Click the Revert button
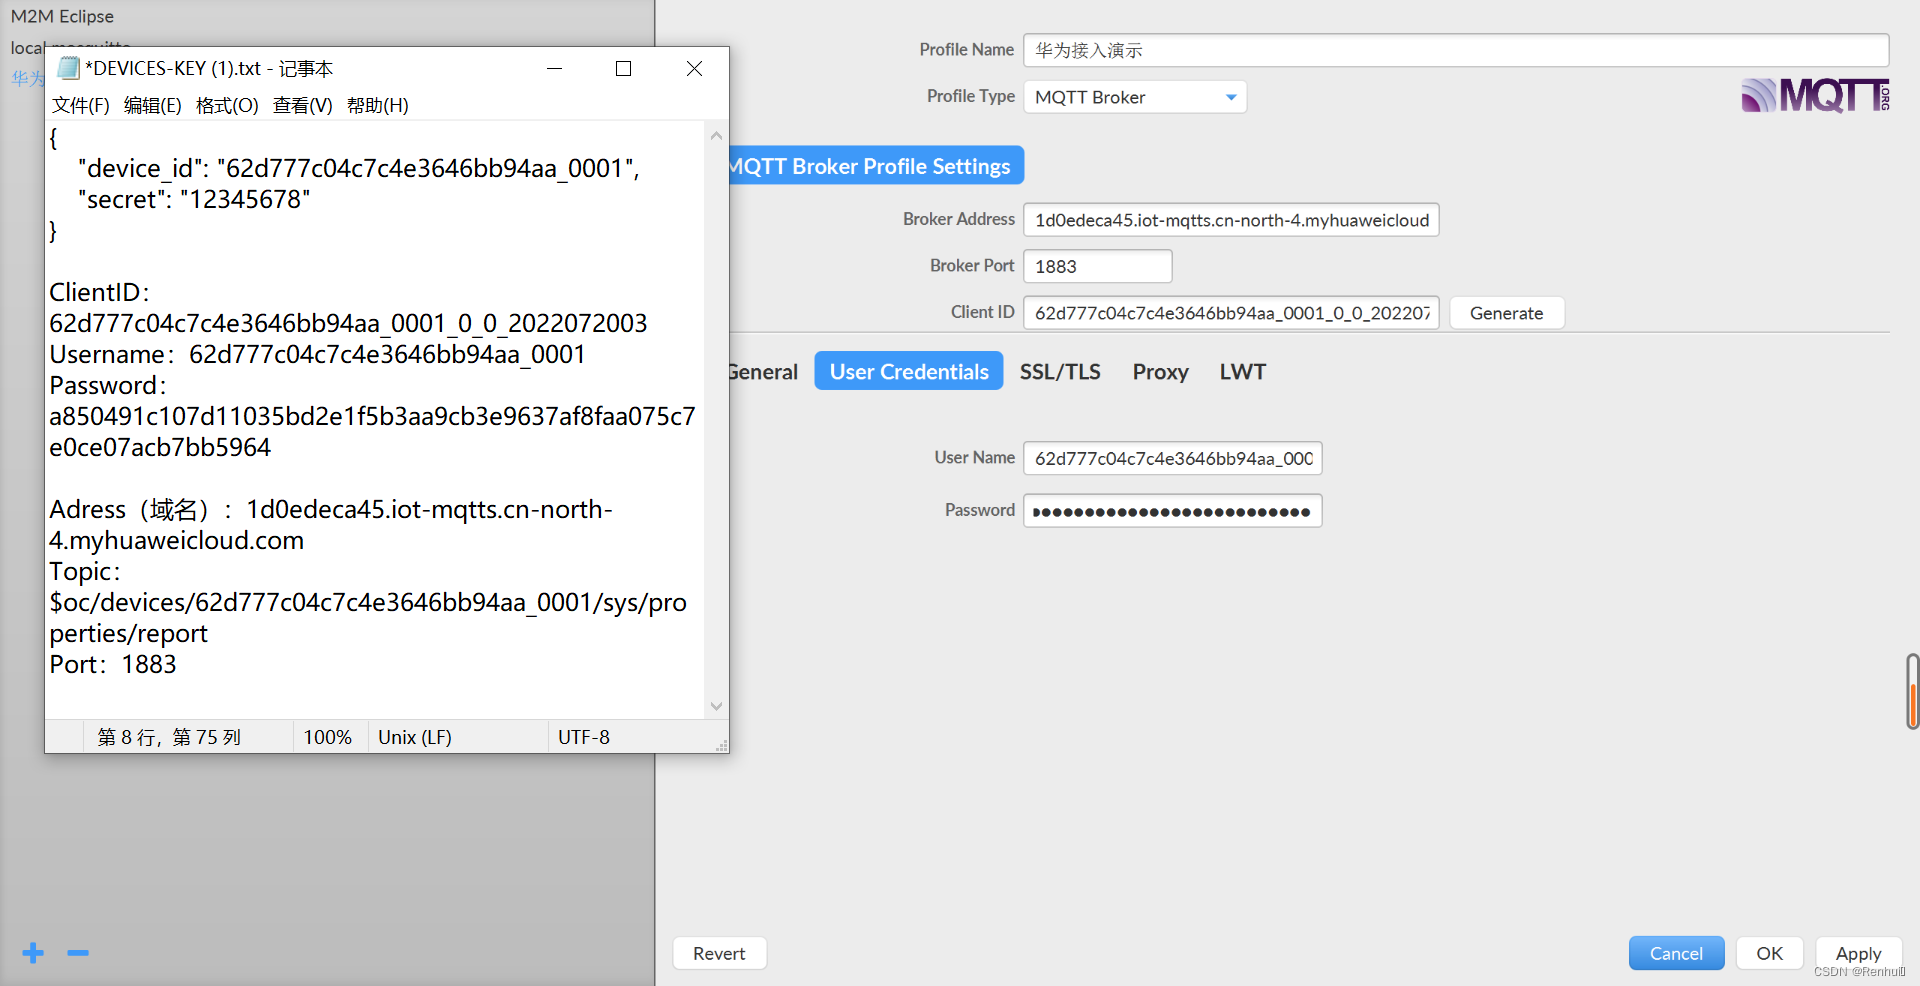 coord(719,953)
